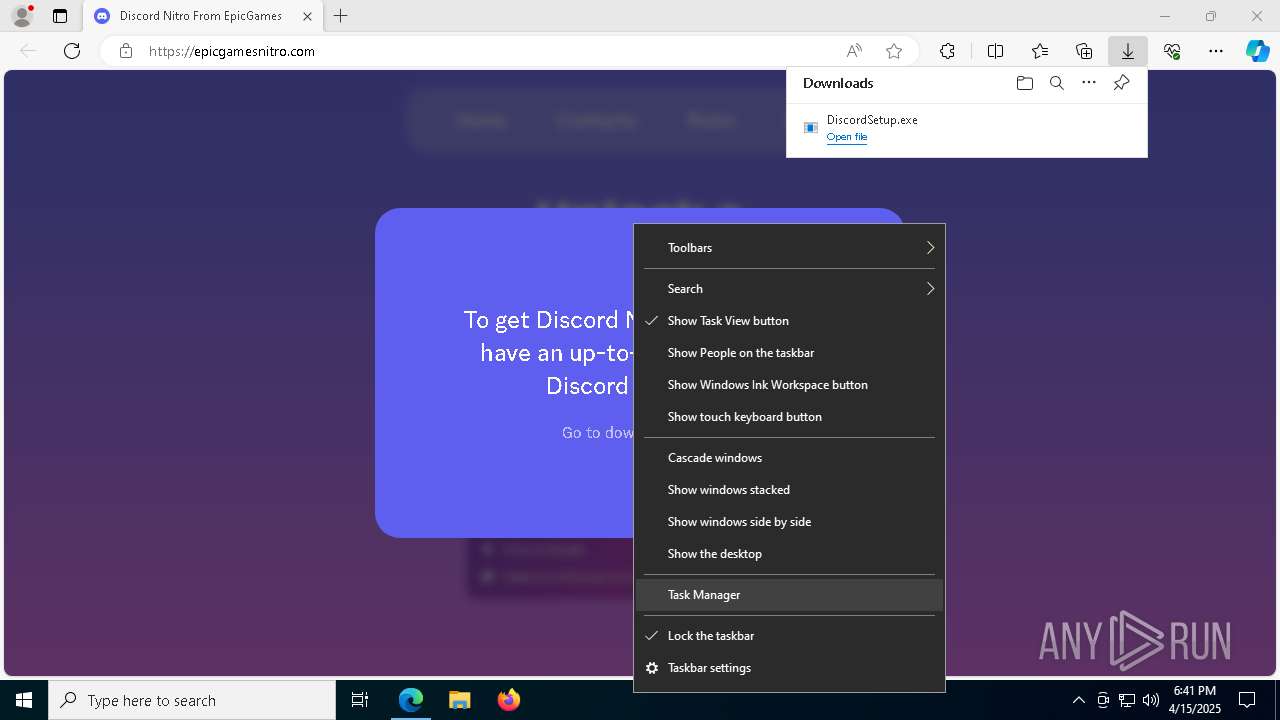Search downloads in Downloads panel

(1056, 83)
